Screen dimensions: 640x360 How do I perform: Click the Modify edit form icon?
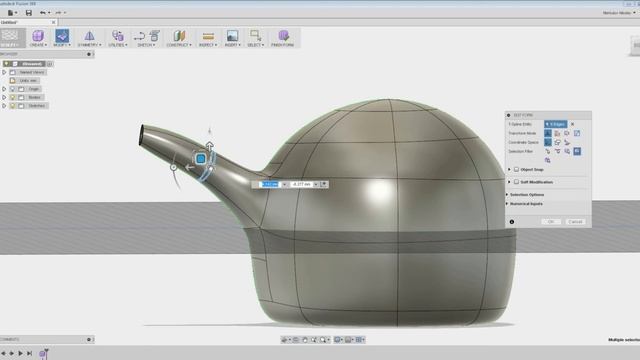coord(62,36)
